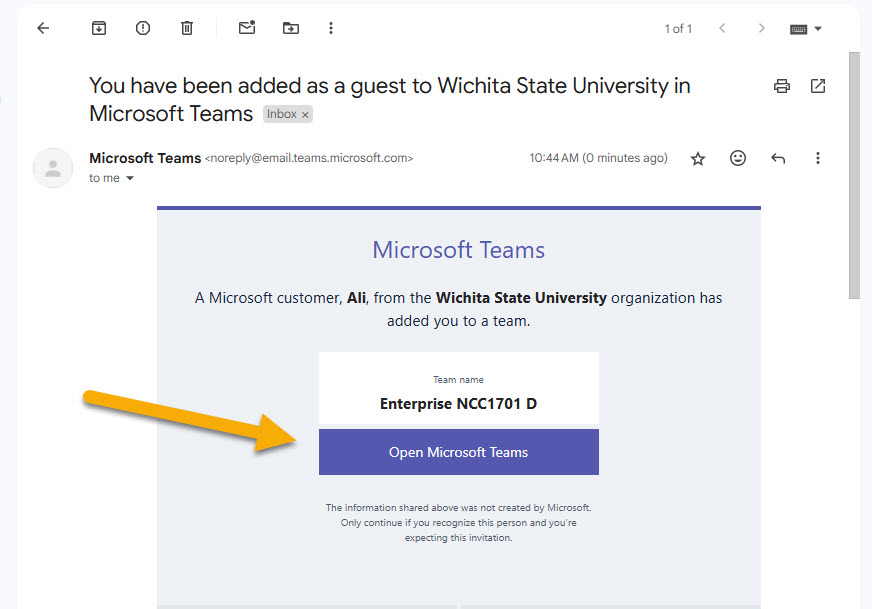
Task: Archive the email
Action: point(99,27)
